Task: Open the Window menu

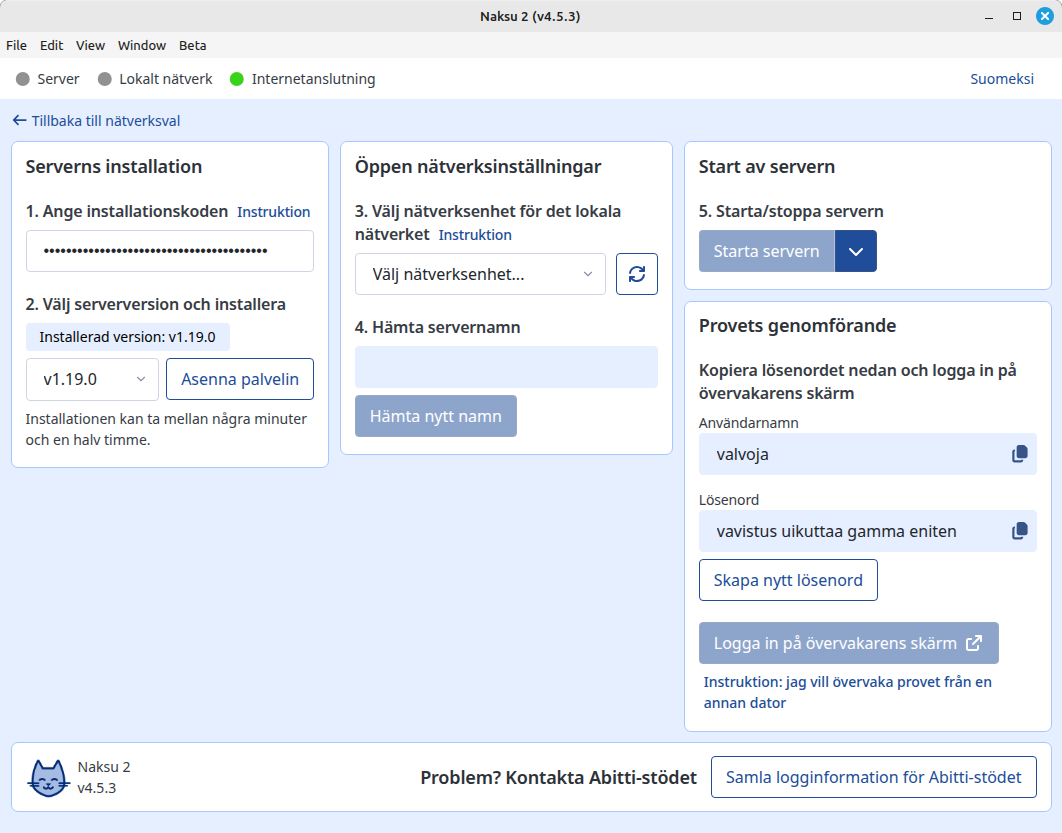Action: pyautogui.click(x=142, y=45)
